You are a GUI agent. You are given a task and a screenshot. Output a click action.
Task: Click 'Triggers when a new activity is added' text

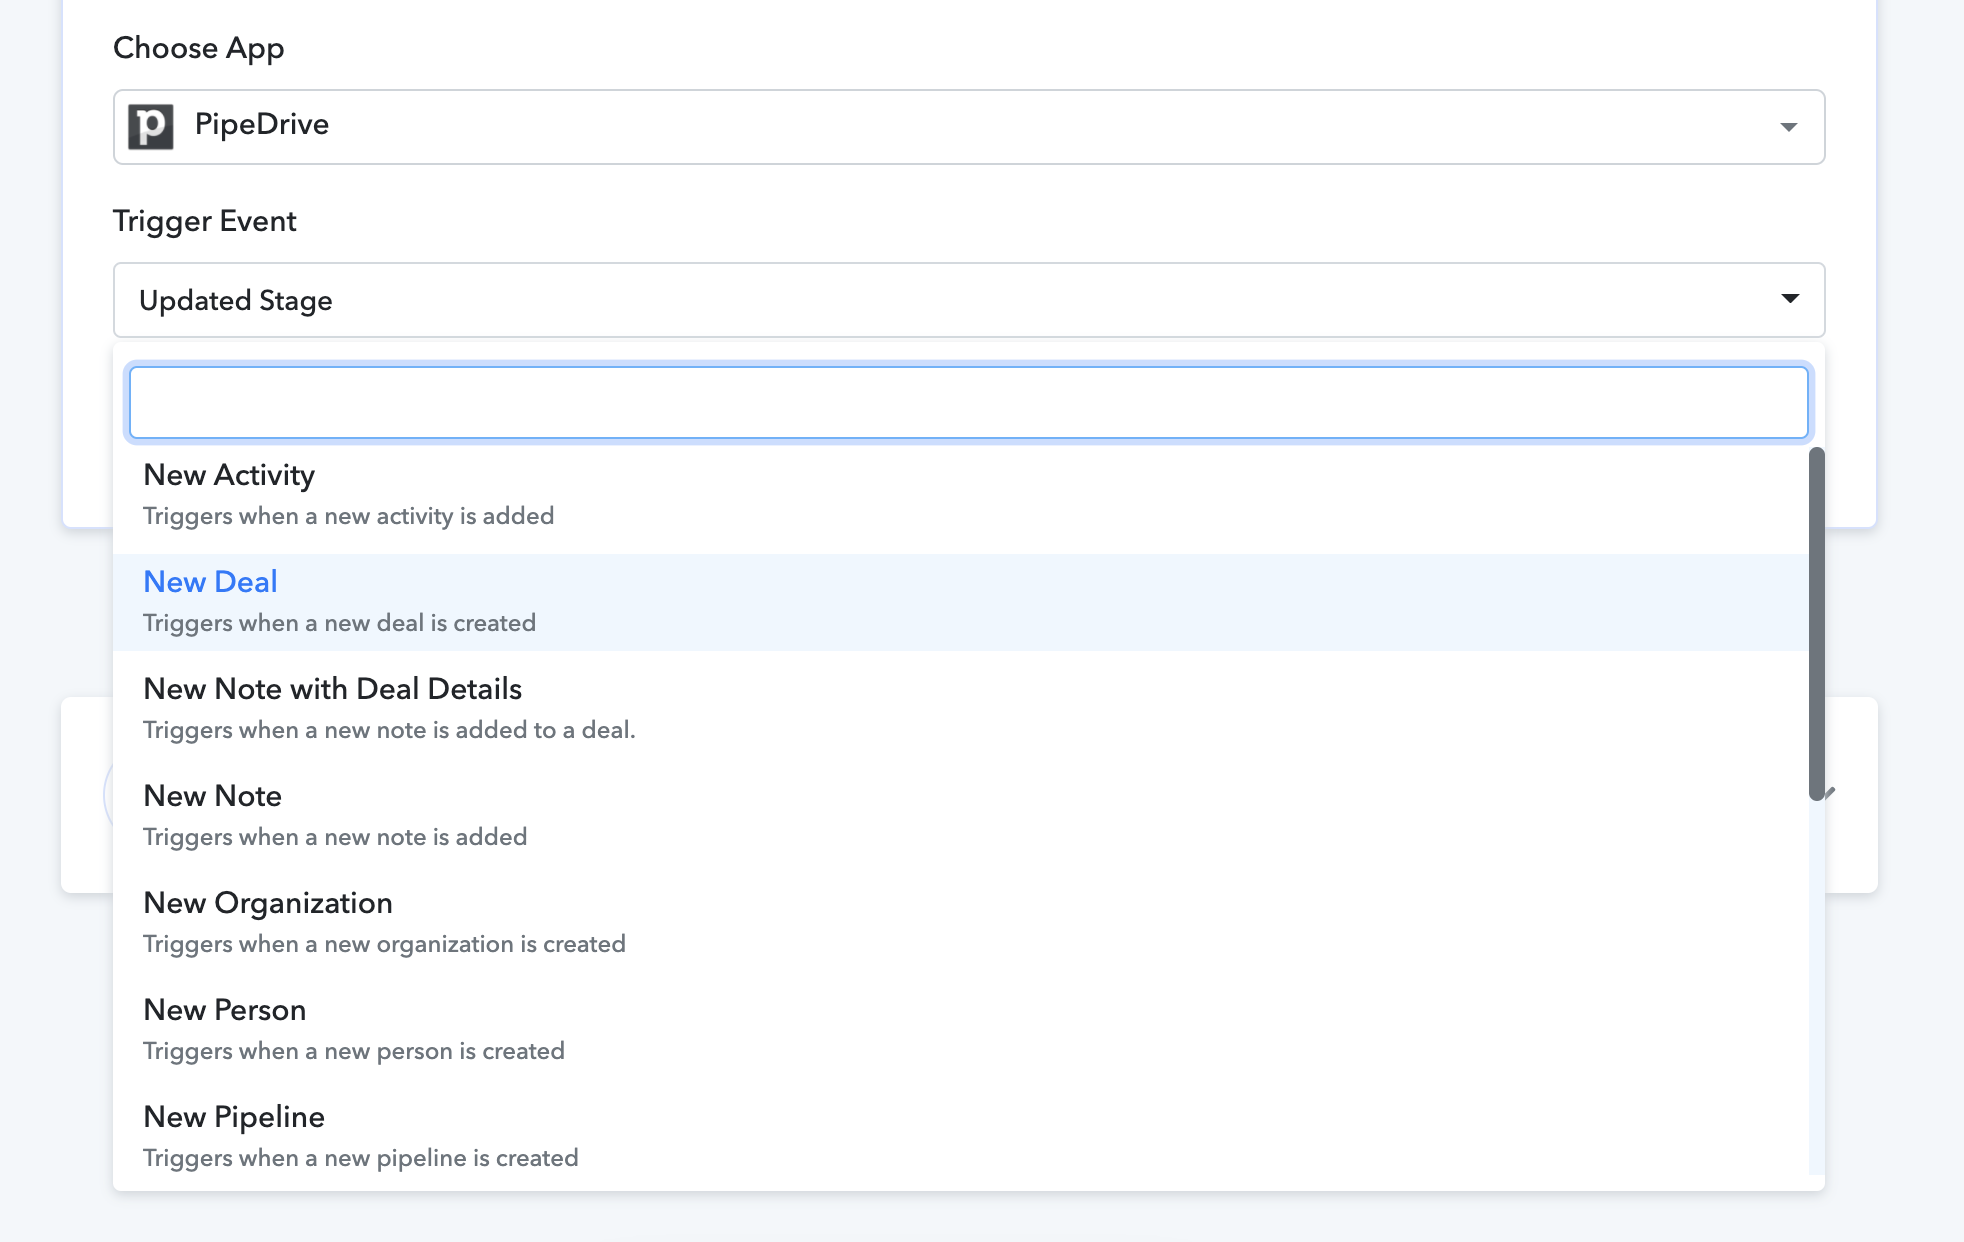[x=348, y=516]
